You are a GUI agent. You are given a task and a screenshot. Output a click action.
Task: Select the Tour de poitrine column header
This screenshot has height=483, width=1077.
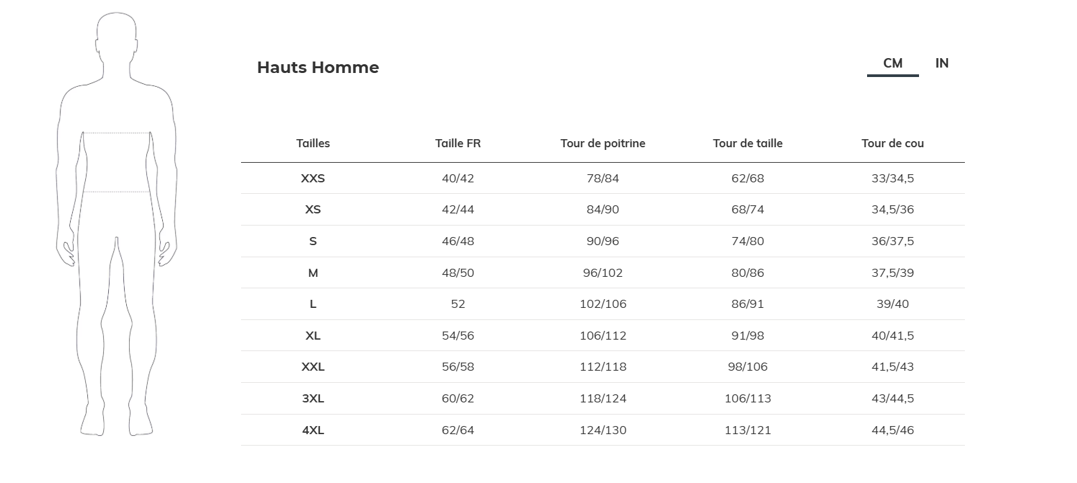point(603,144)
